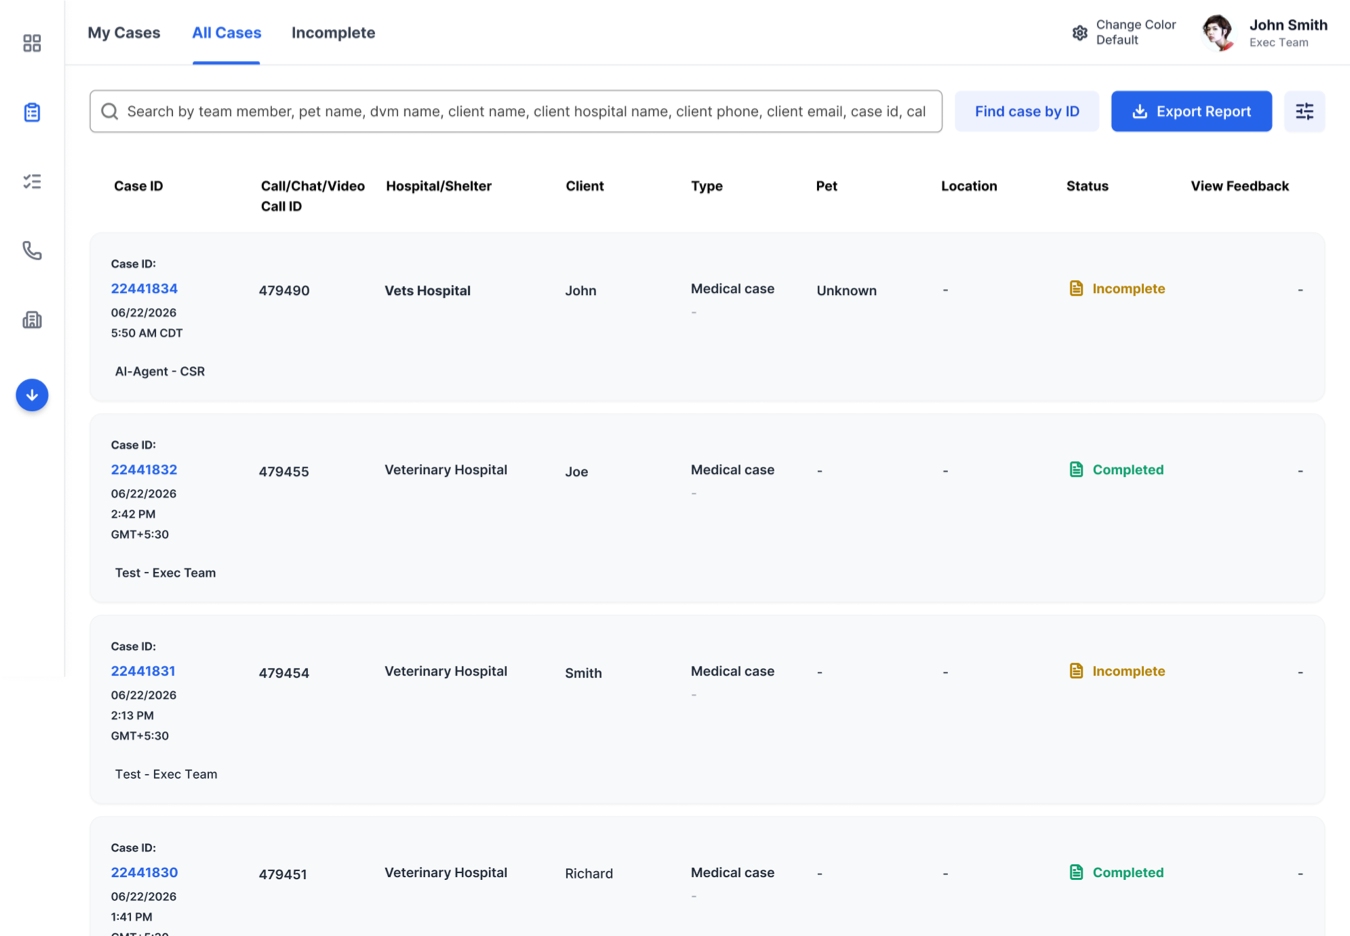Click Incomplete status of case 22441831
The image size is (1350, 936).
[x=1128, y=671]
